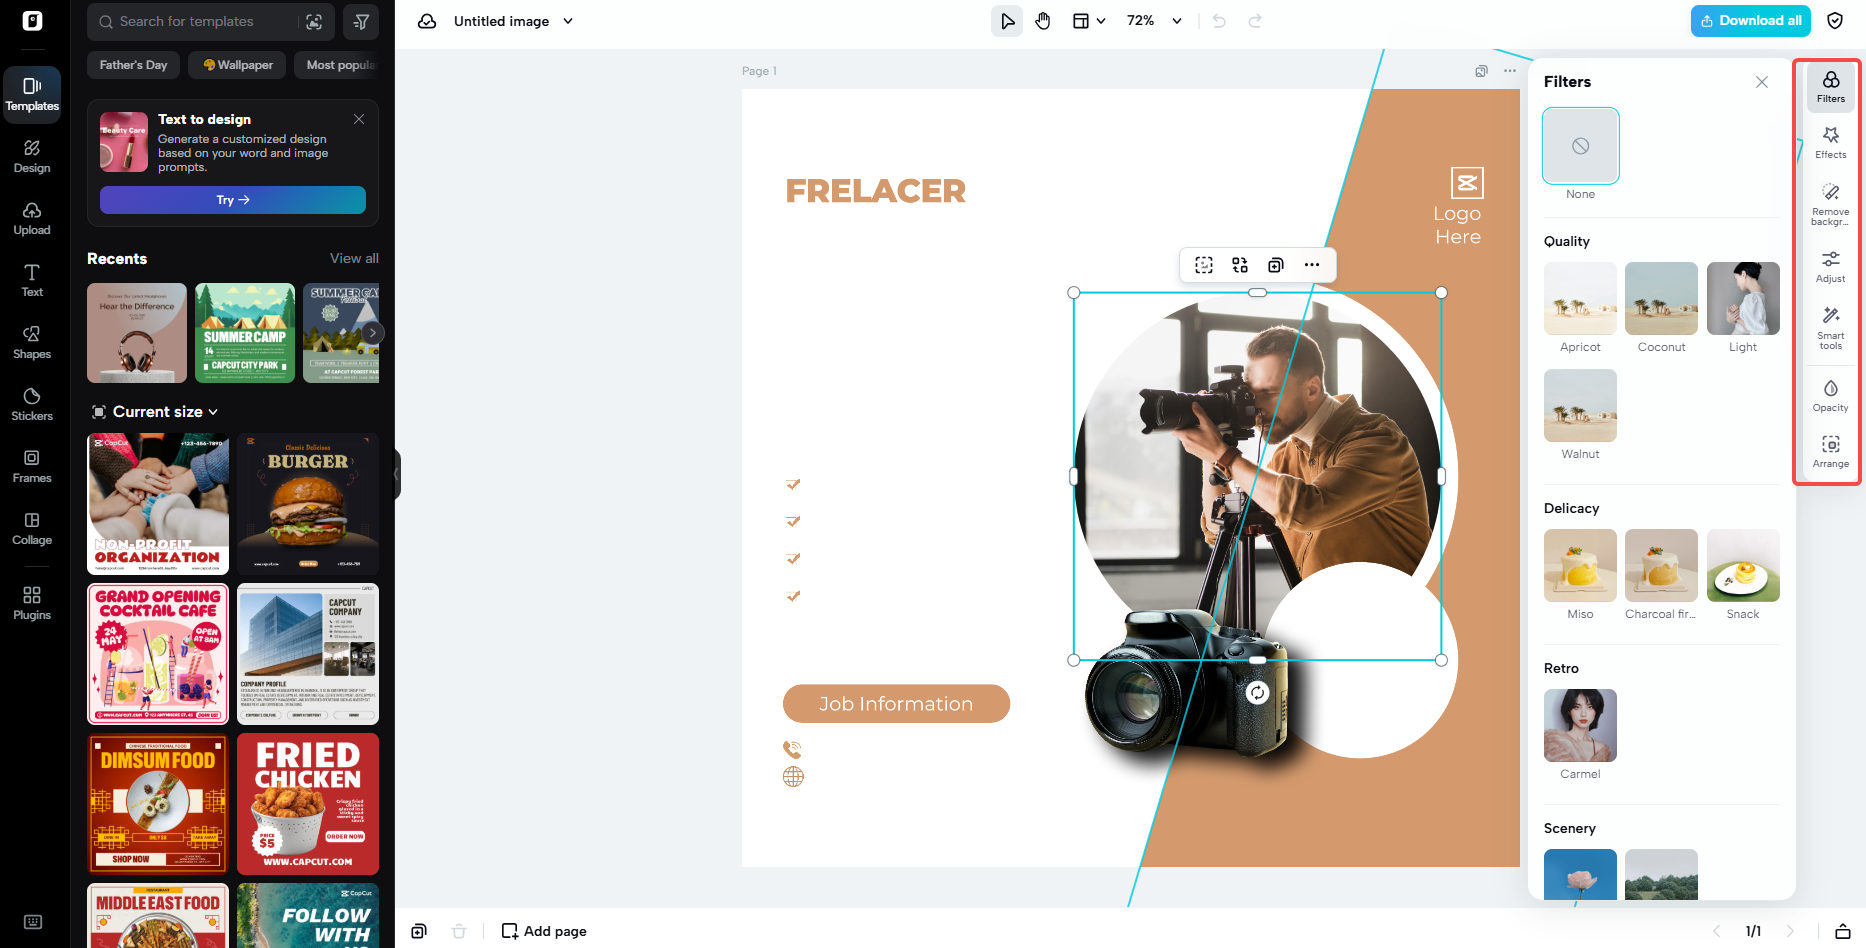Click View all recents link

click(353, 258)
